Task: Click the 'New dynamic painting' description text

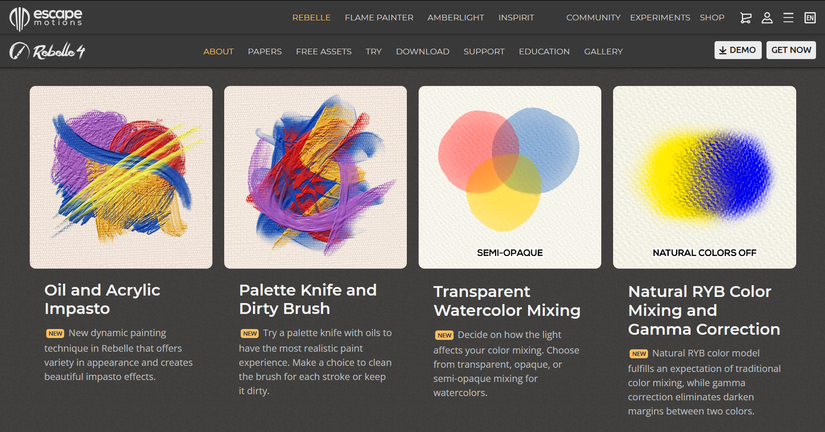Action: (x=118, y=355)
